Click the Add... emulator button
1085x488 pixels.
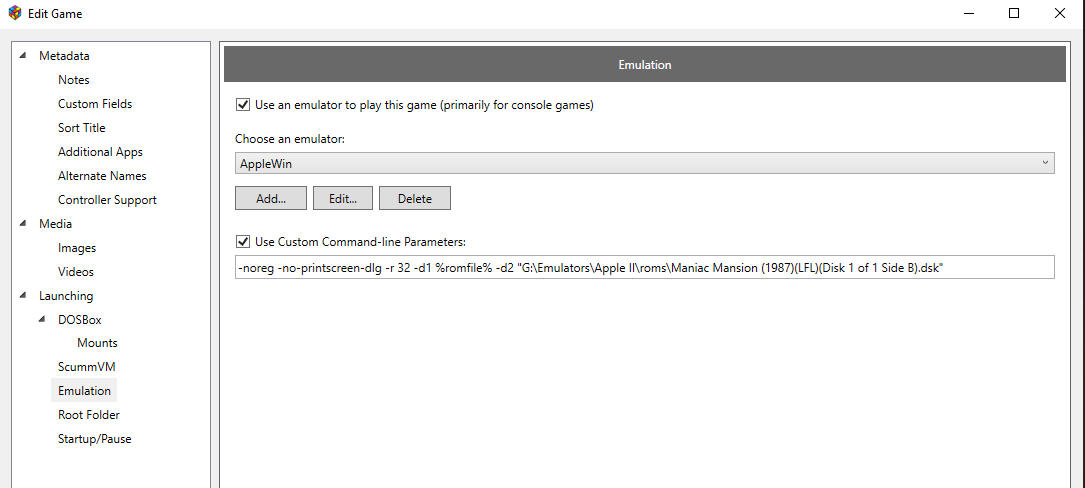click(271, 198)
